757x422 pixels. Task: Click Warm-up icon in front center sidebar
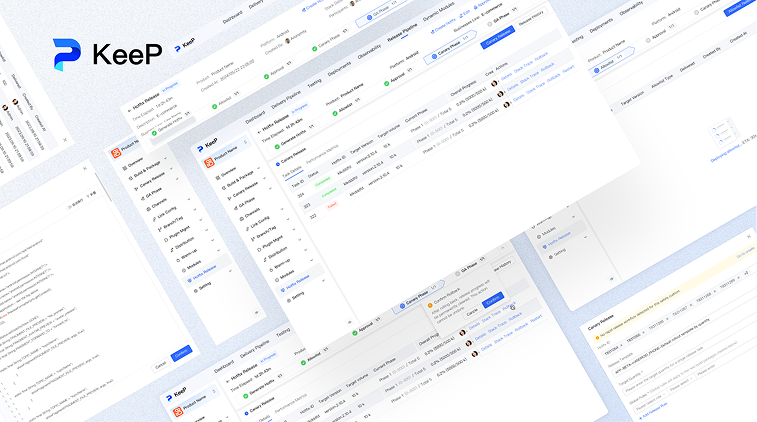click(x=271, y=270)
